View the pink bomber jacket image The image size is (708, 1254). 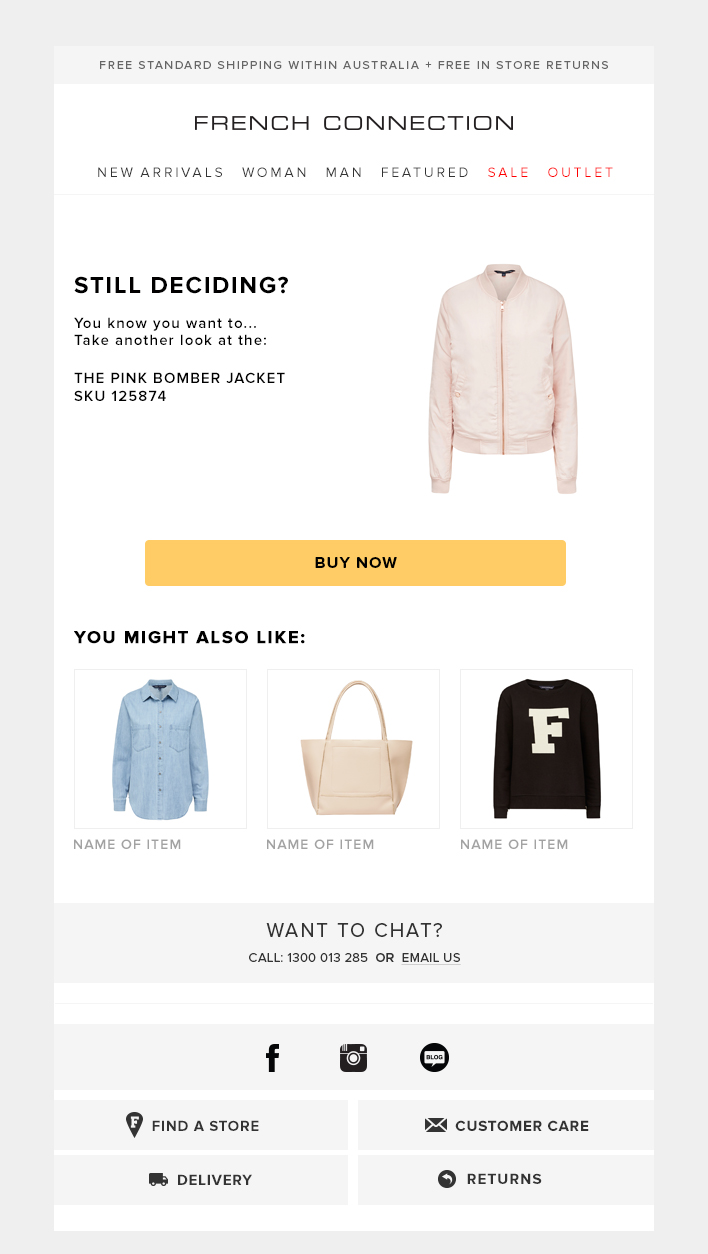pos(503,378)
